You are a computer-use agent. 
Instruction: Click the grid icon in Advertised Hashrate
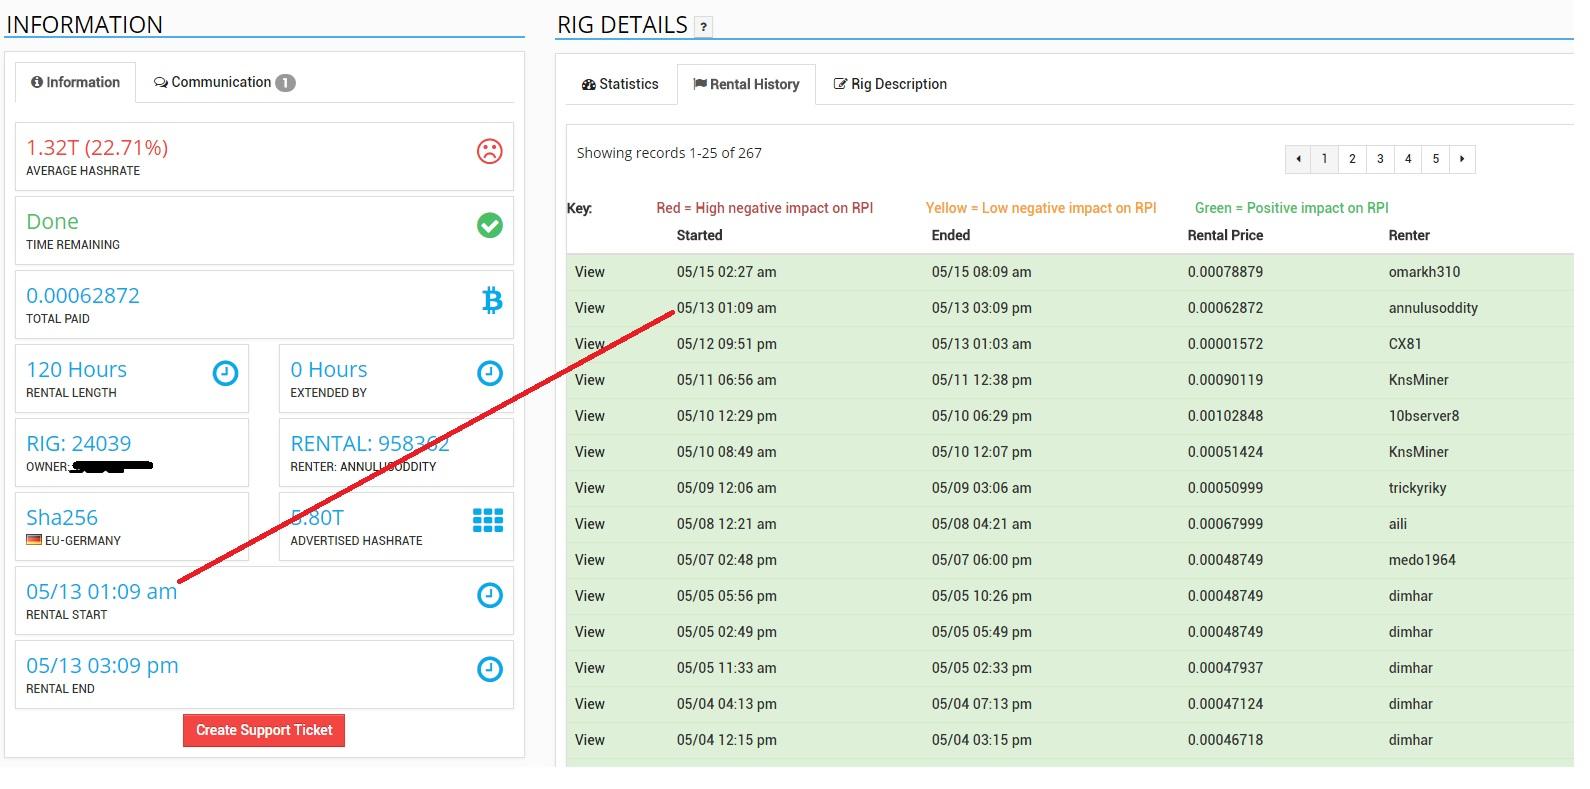pos(488,520)
